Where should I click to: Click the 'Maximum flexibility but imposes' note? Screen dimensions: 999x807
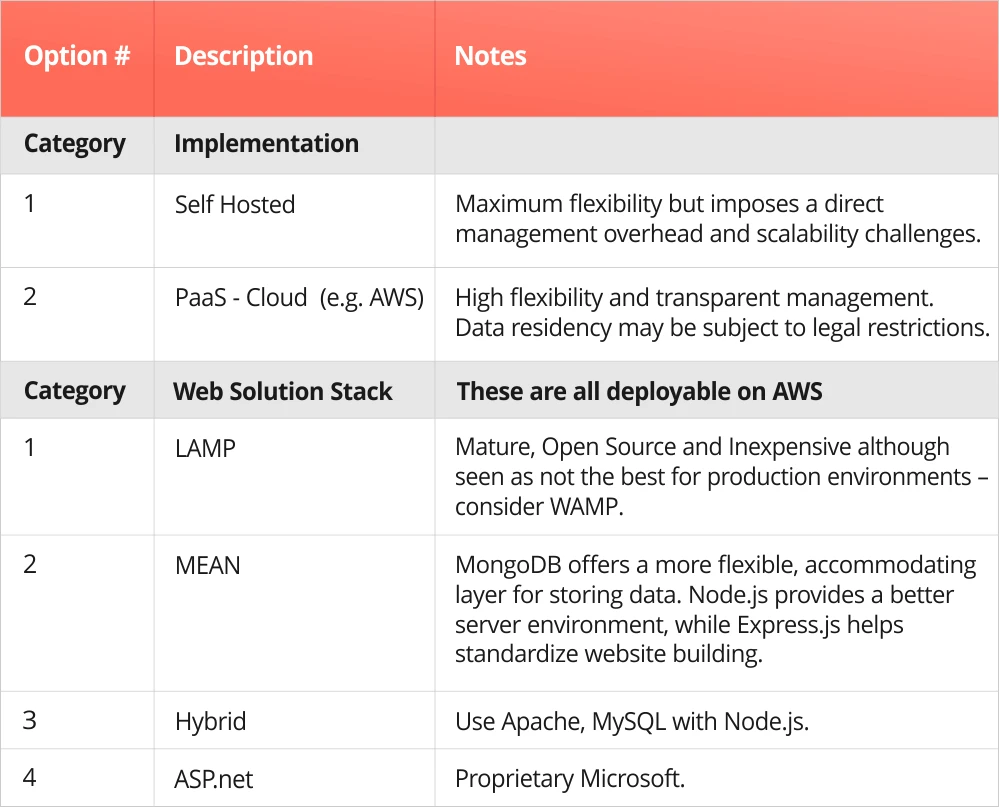(x=718, y=218)
